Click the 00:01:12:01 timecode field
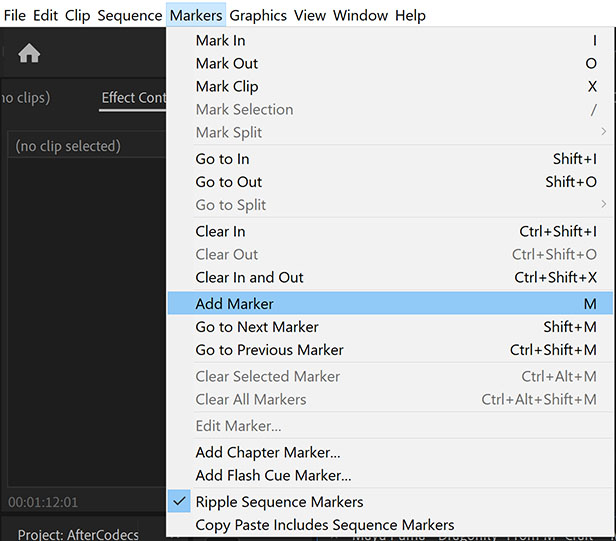The height and width of the screenshot is (541, 616). coord(43,501)
